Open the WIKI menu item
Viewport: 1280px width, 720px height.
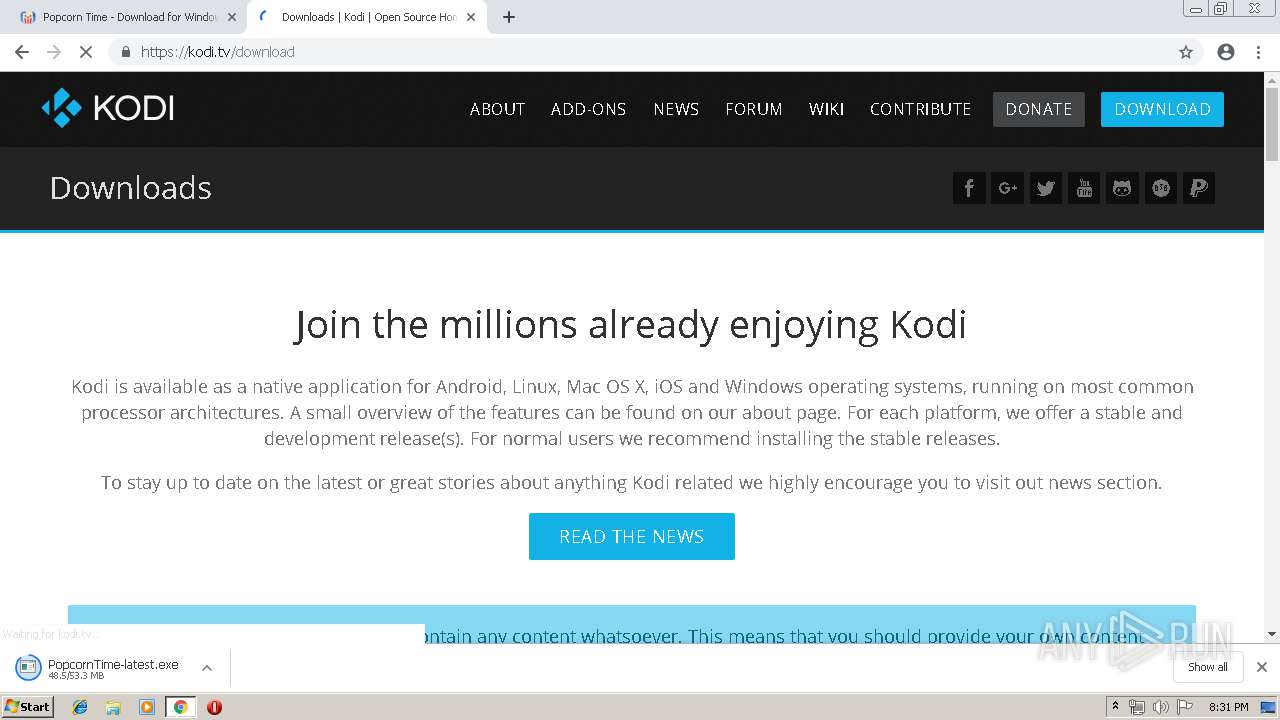pos(826,109)
